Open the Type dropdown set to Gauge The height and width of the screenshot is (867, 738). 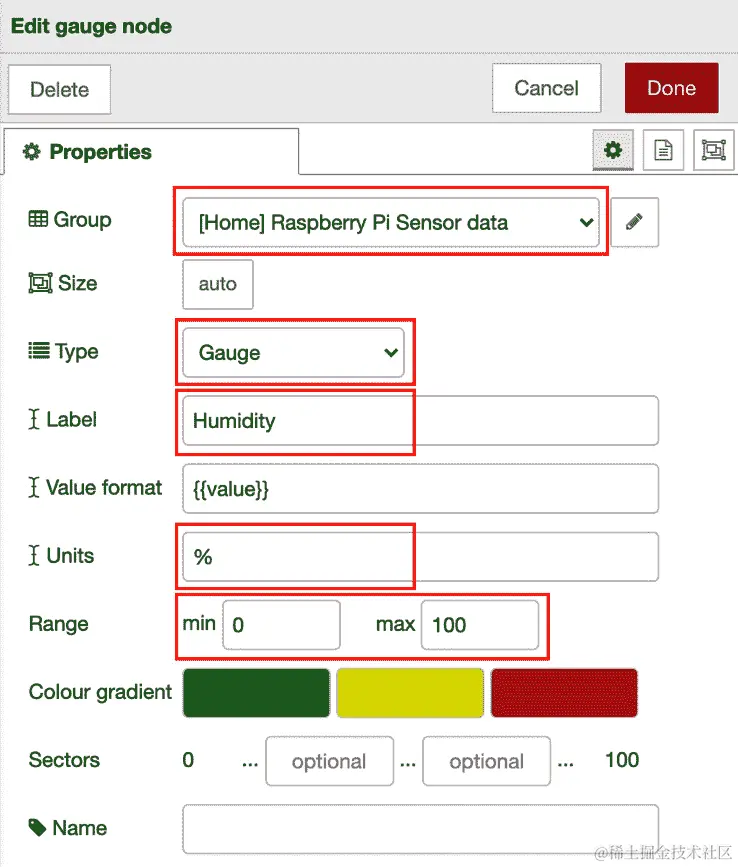coord(294,352)
